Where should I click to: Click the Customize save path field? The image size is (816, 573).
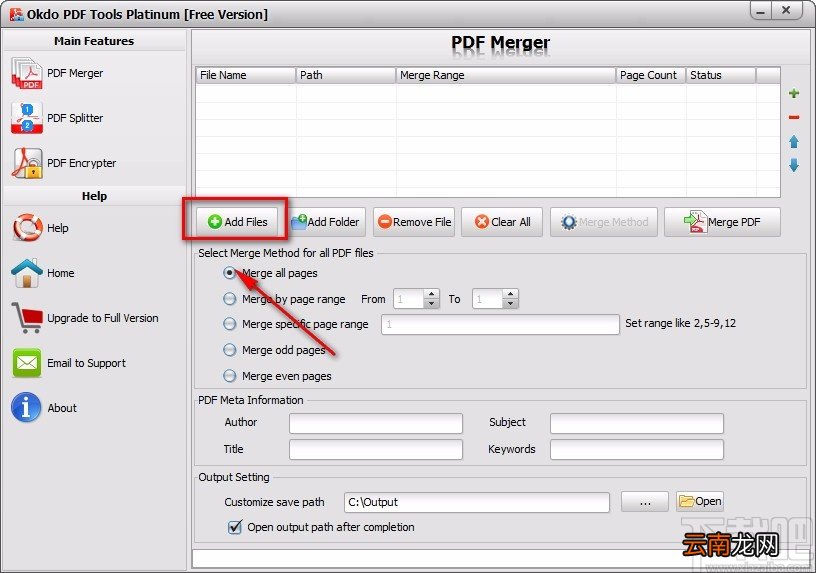(477, 502)
